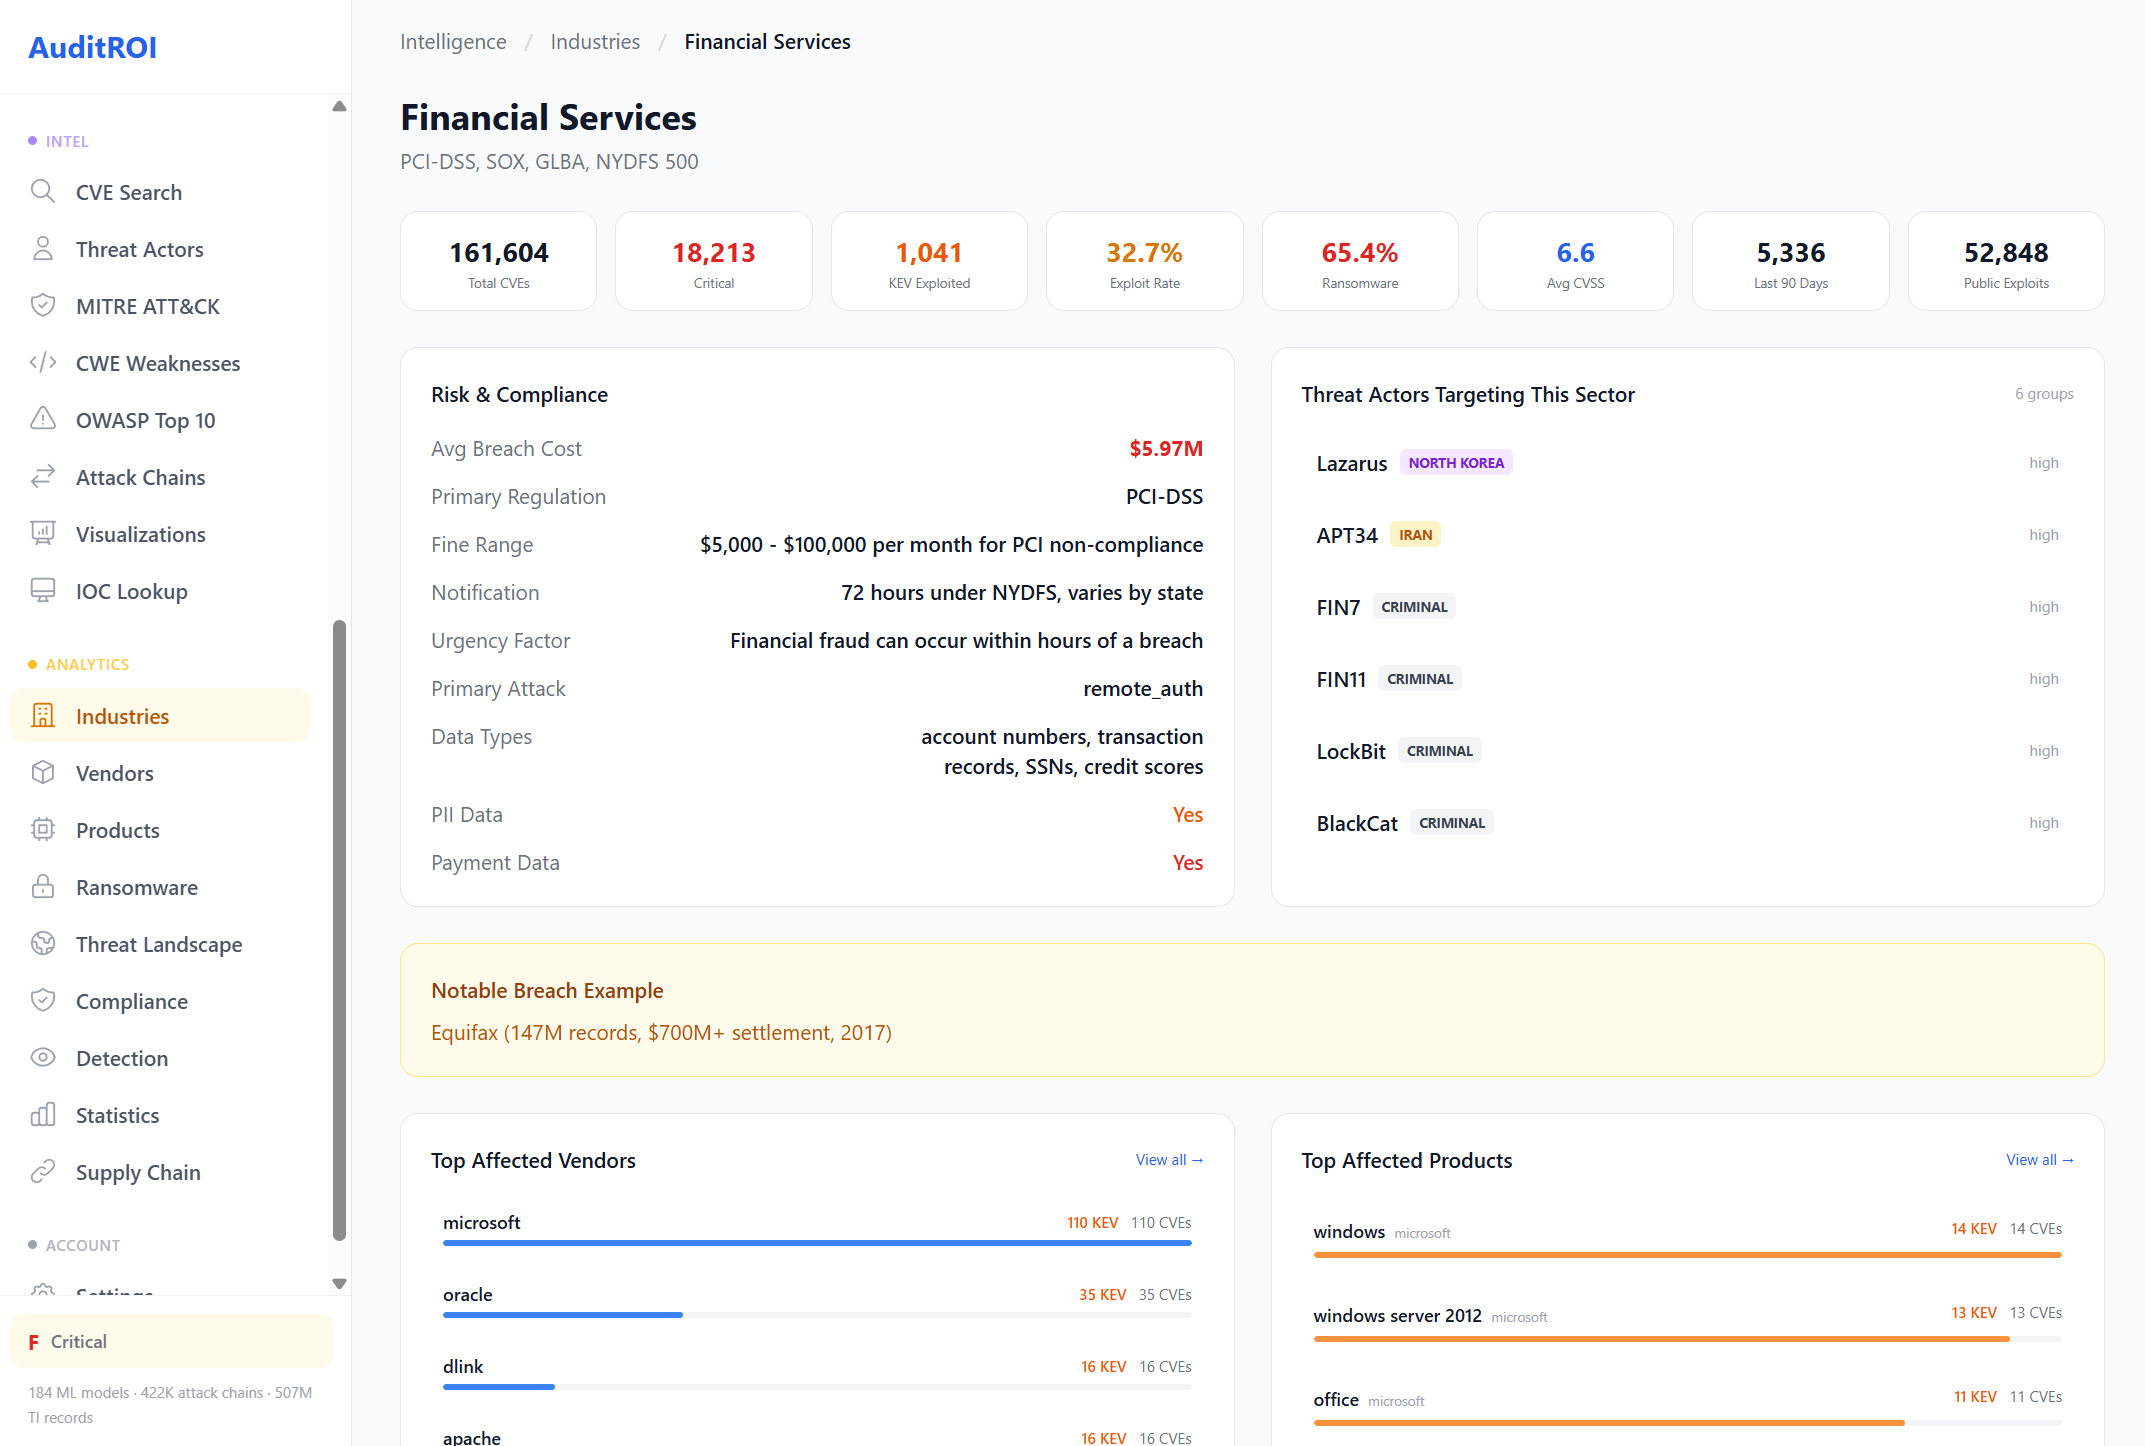Select Threat Actors in the sidebar
Viewport: 2145px width, 1446px height.
pyautogui.click(x=139, y=249)
